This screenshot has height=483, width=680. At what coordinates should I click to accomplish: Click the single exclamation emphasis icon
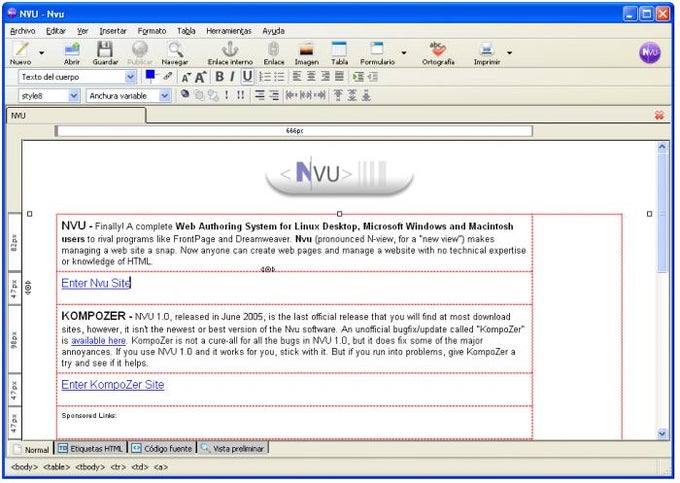[226, 95]
